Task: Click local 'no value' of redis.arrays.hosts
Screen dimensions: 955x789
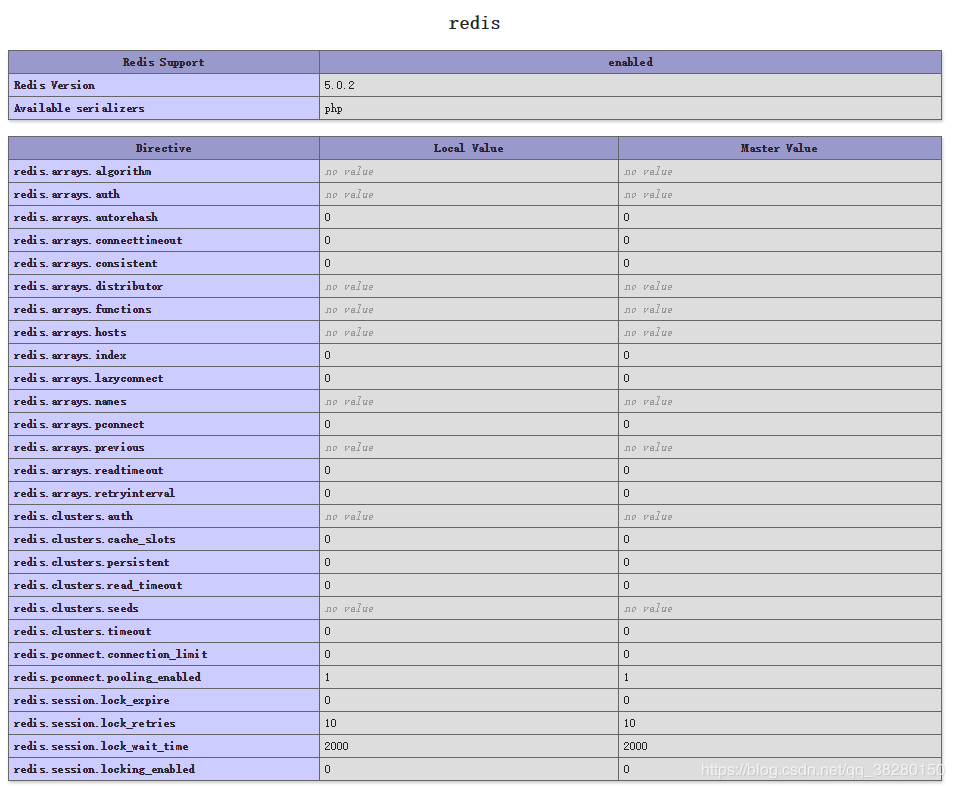Action: 349,333
